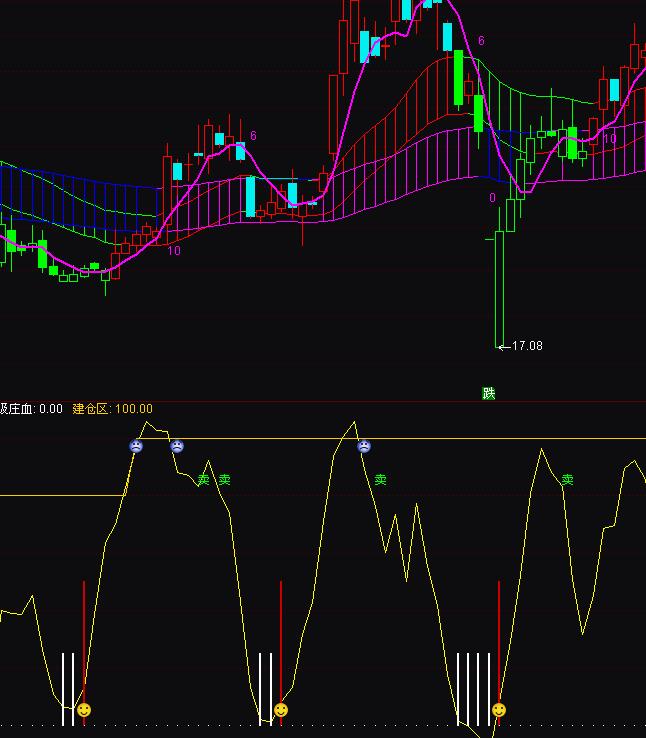Click the leftmost blue sad face marker
The height and width of the screenshot is (738, 646).
click(x=136, y=446)
